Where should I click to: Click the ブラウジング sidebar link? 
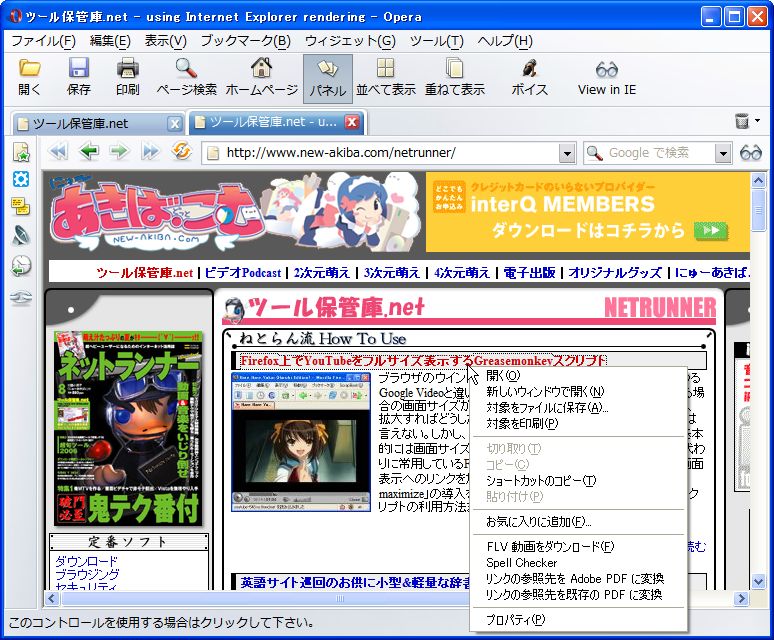tap(87, 574)
